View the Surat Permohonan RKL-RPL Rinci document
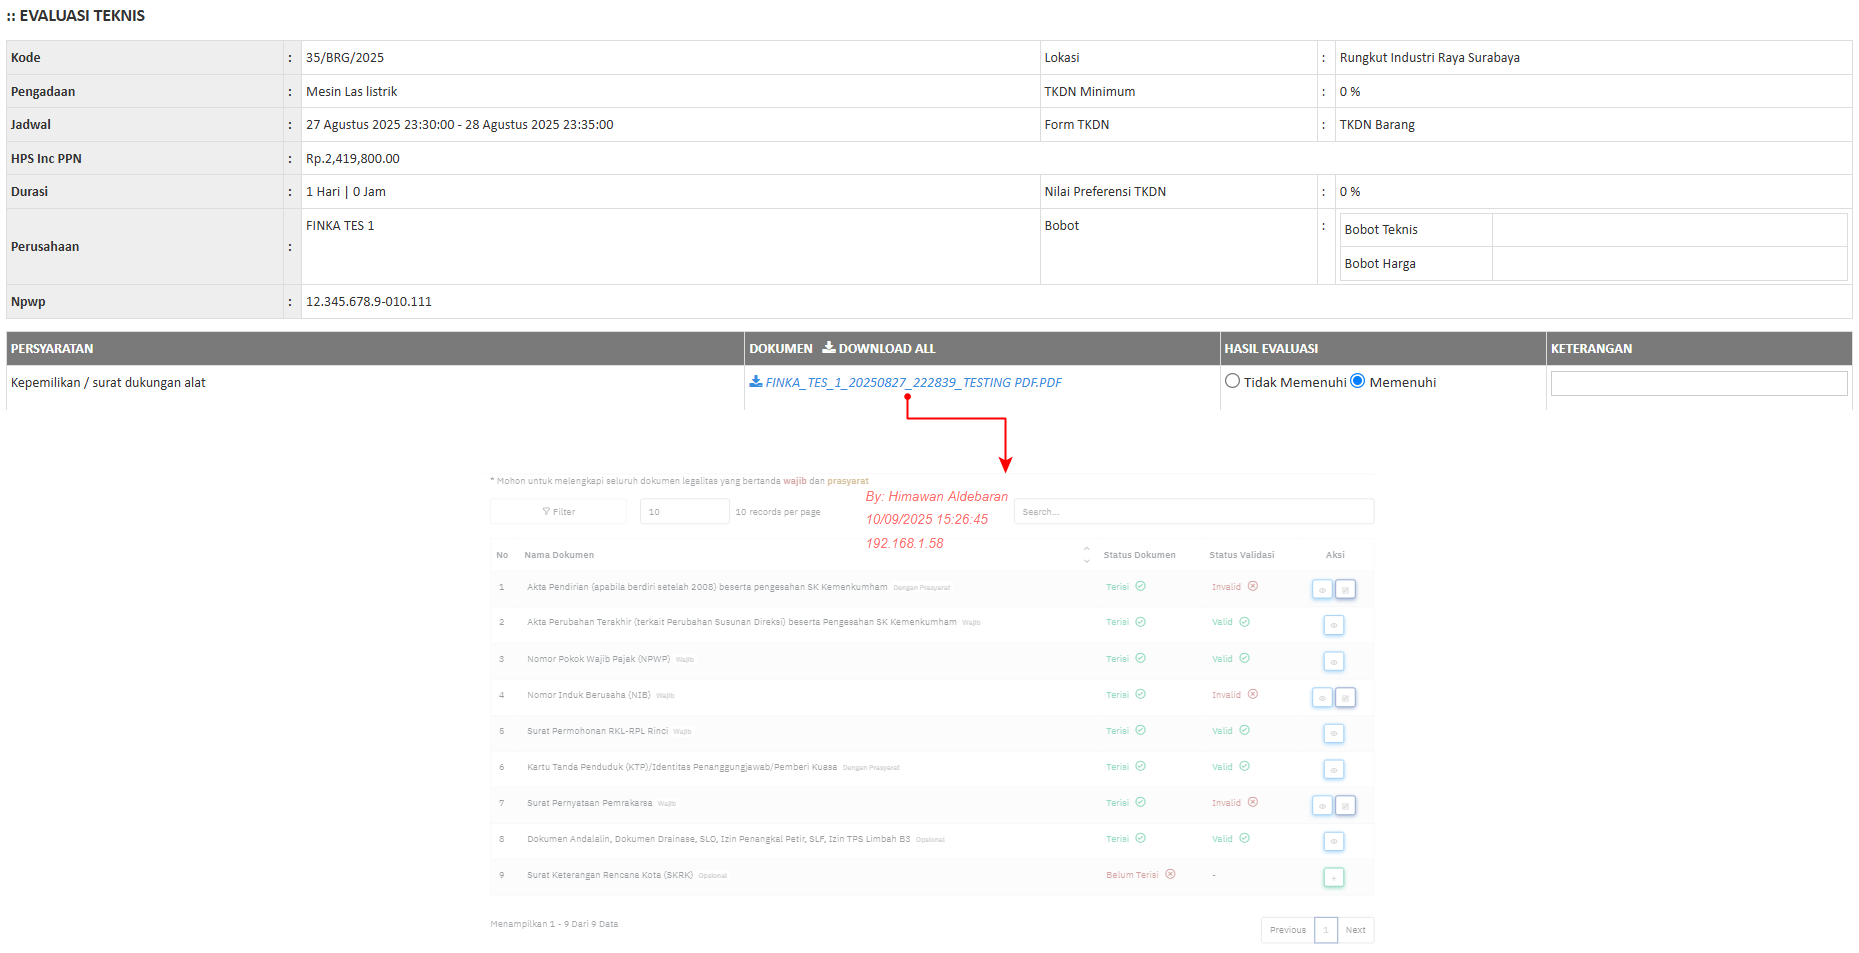Screen dimensions: 1859x953 1333,734
